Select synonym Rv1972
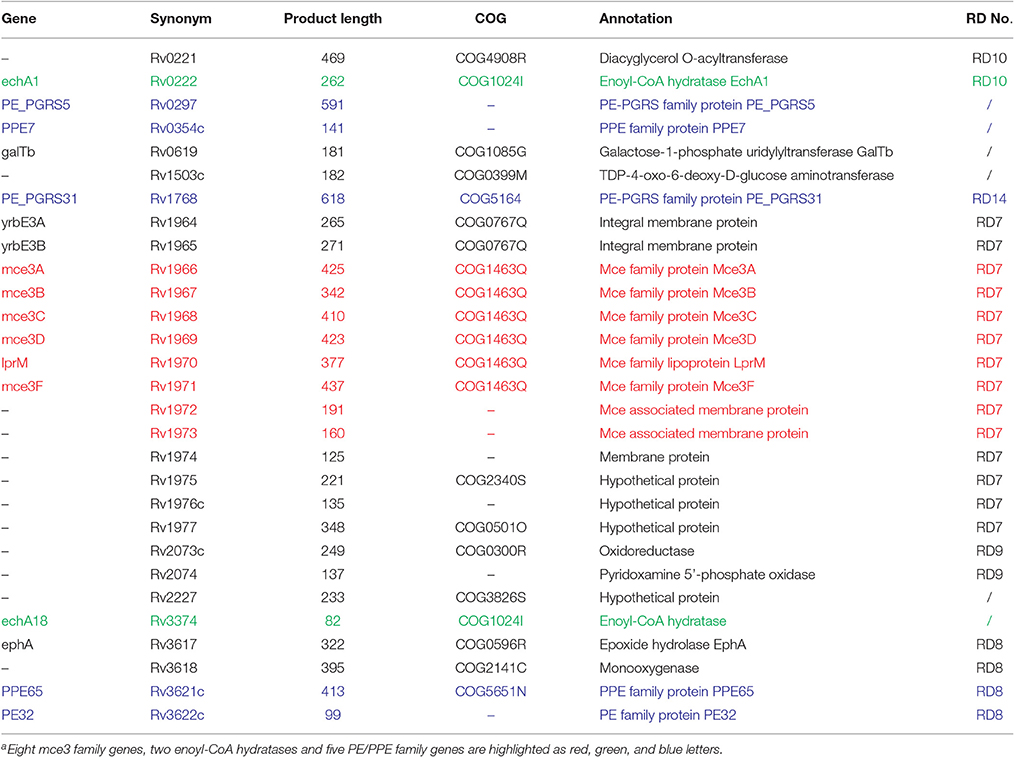 (173, 410)
